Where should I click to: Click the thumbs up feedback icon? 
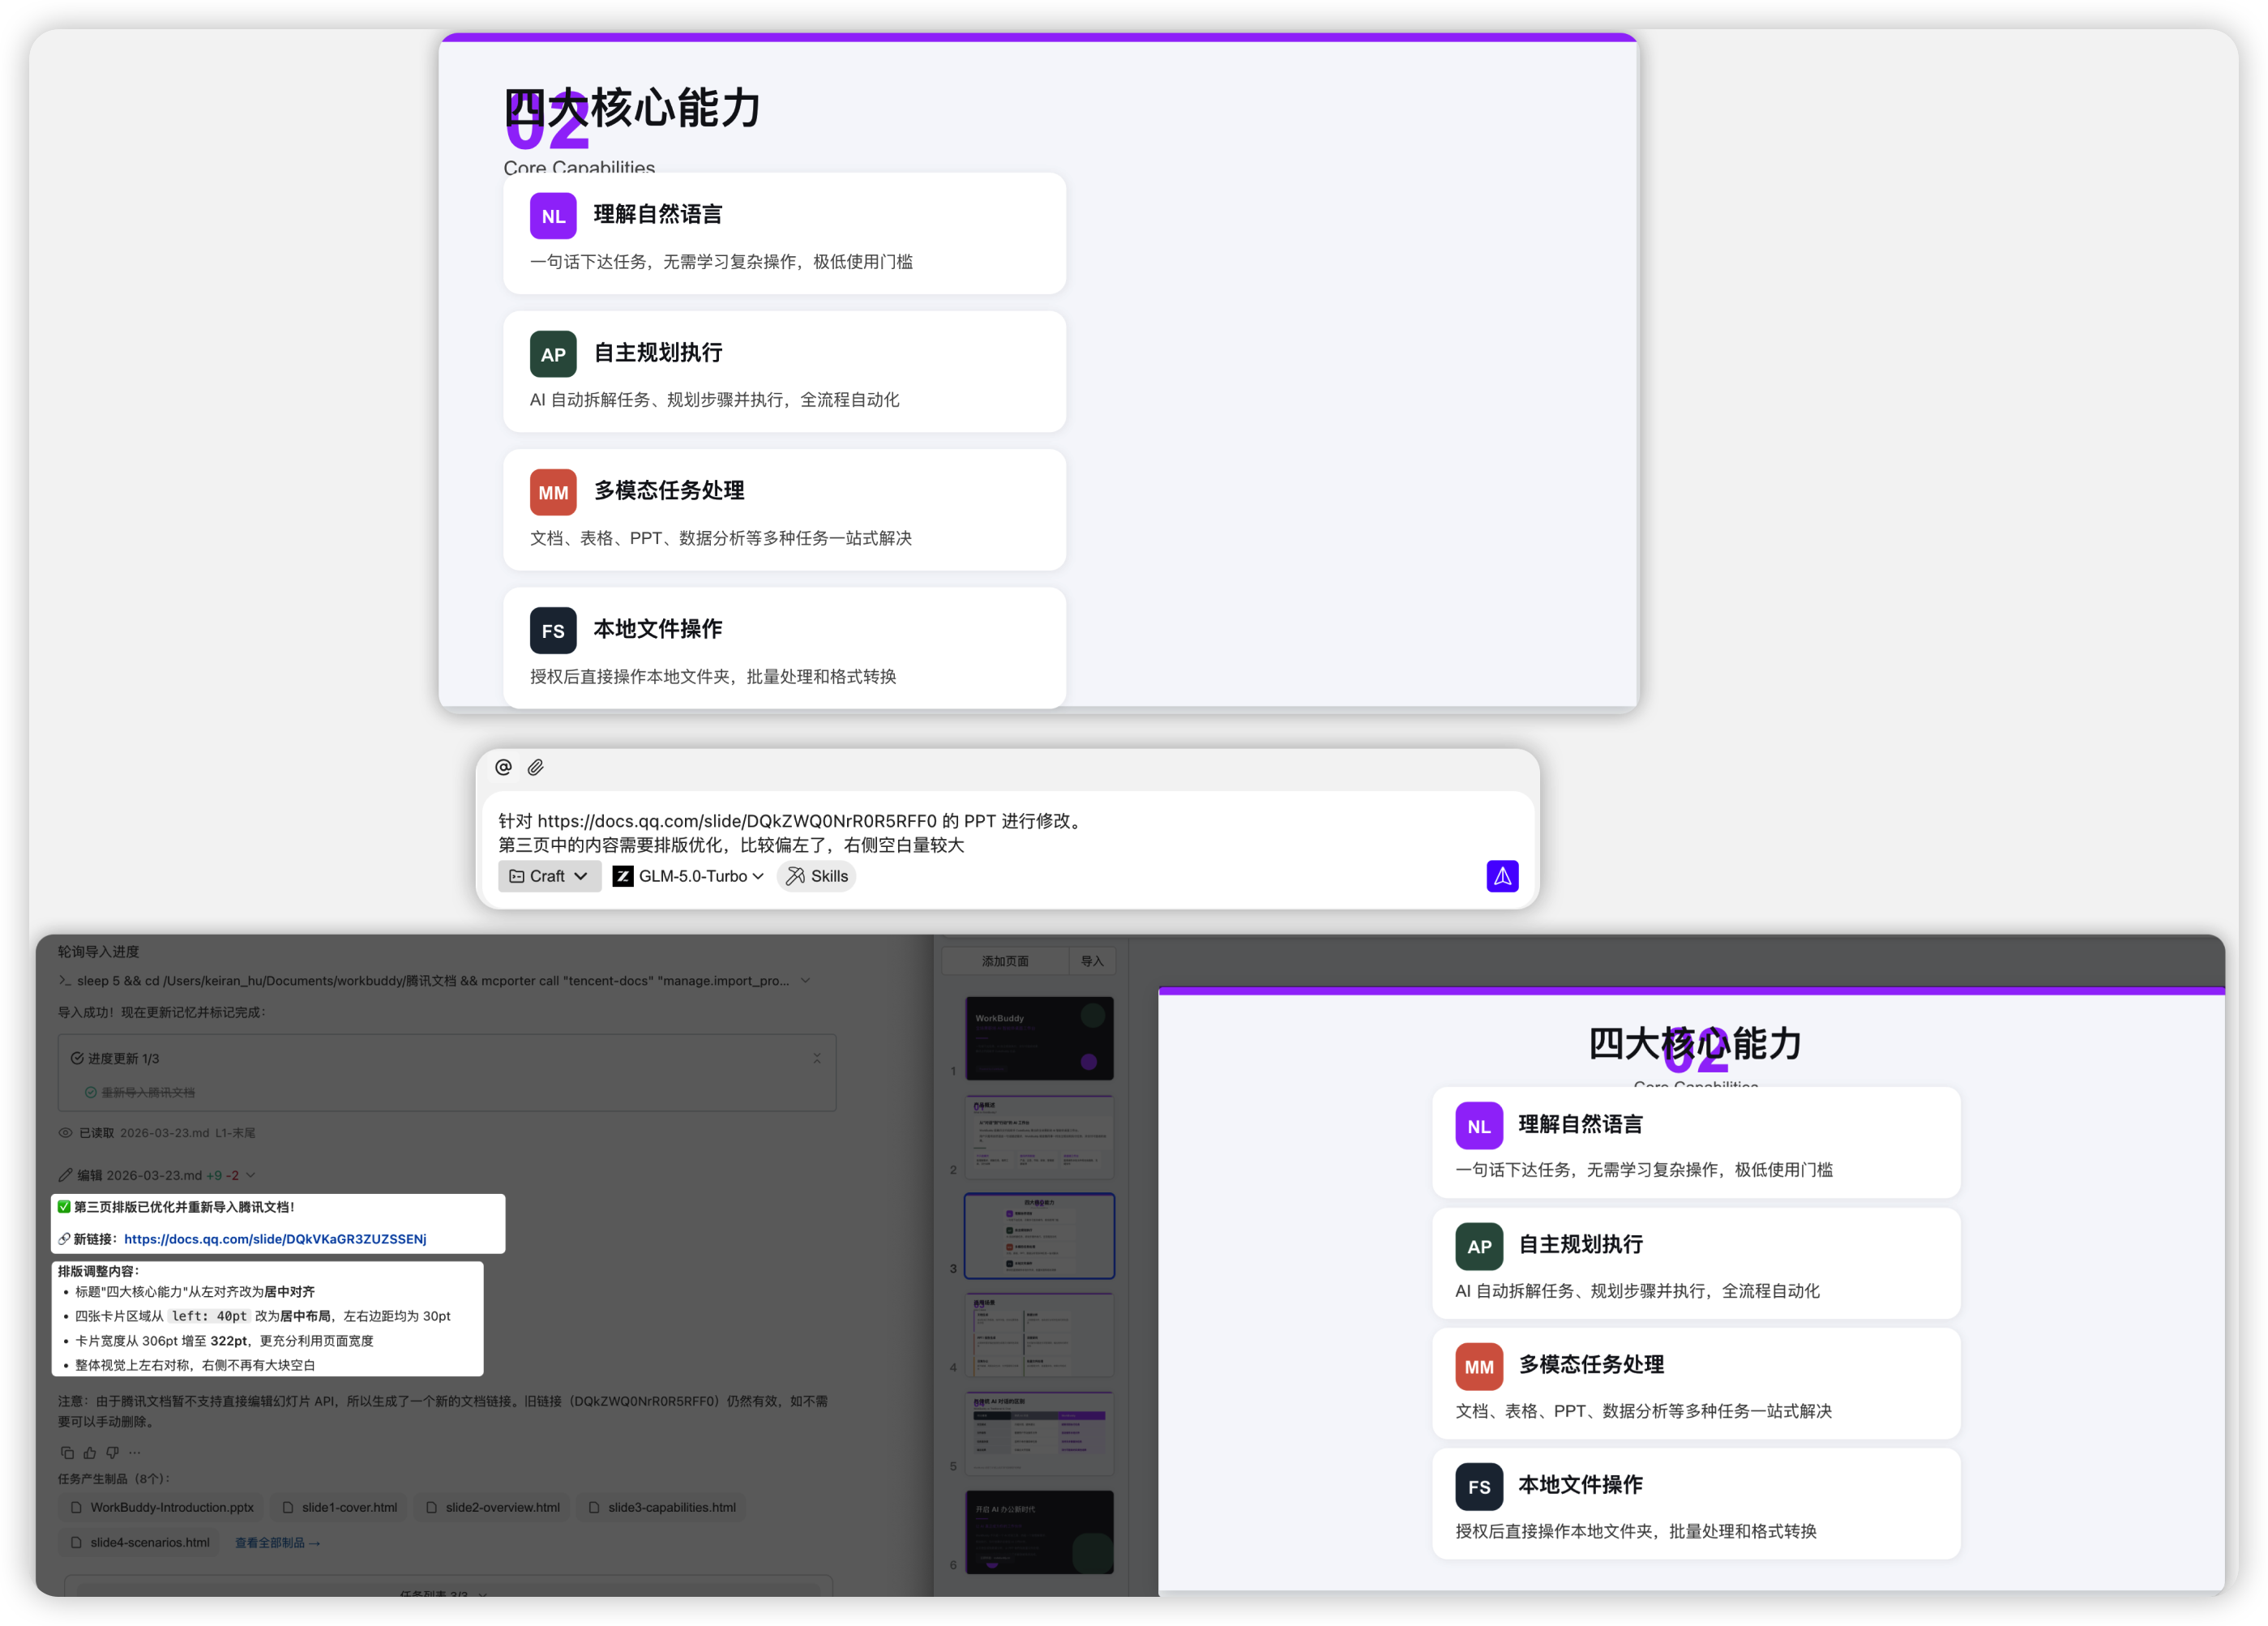90,1452
